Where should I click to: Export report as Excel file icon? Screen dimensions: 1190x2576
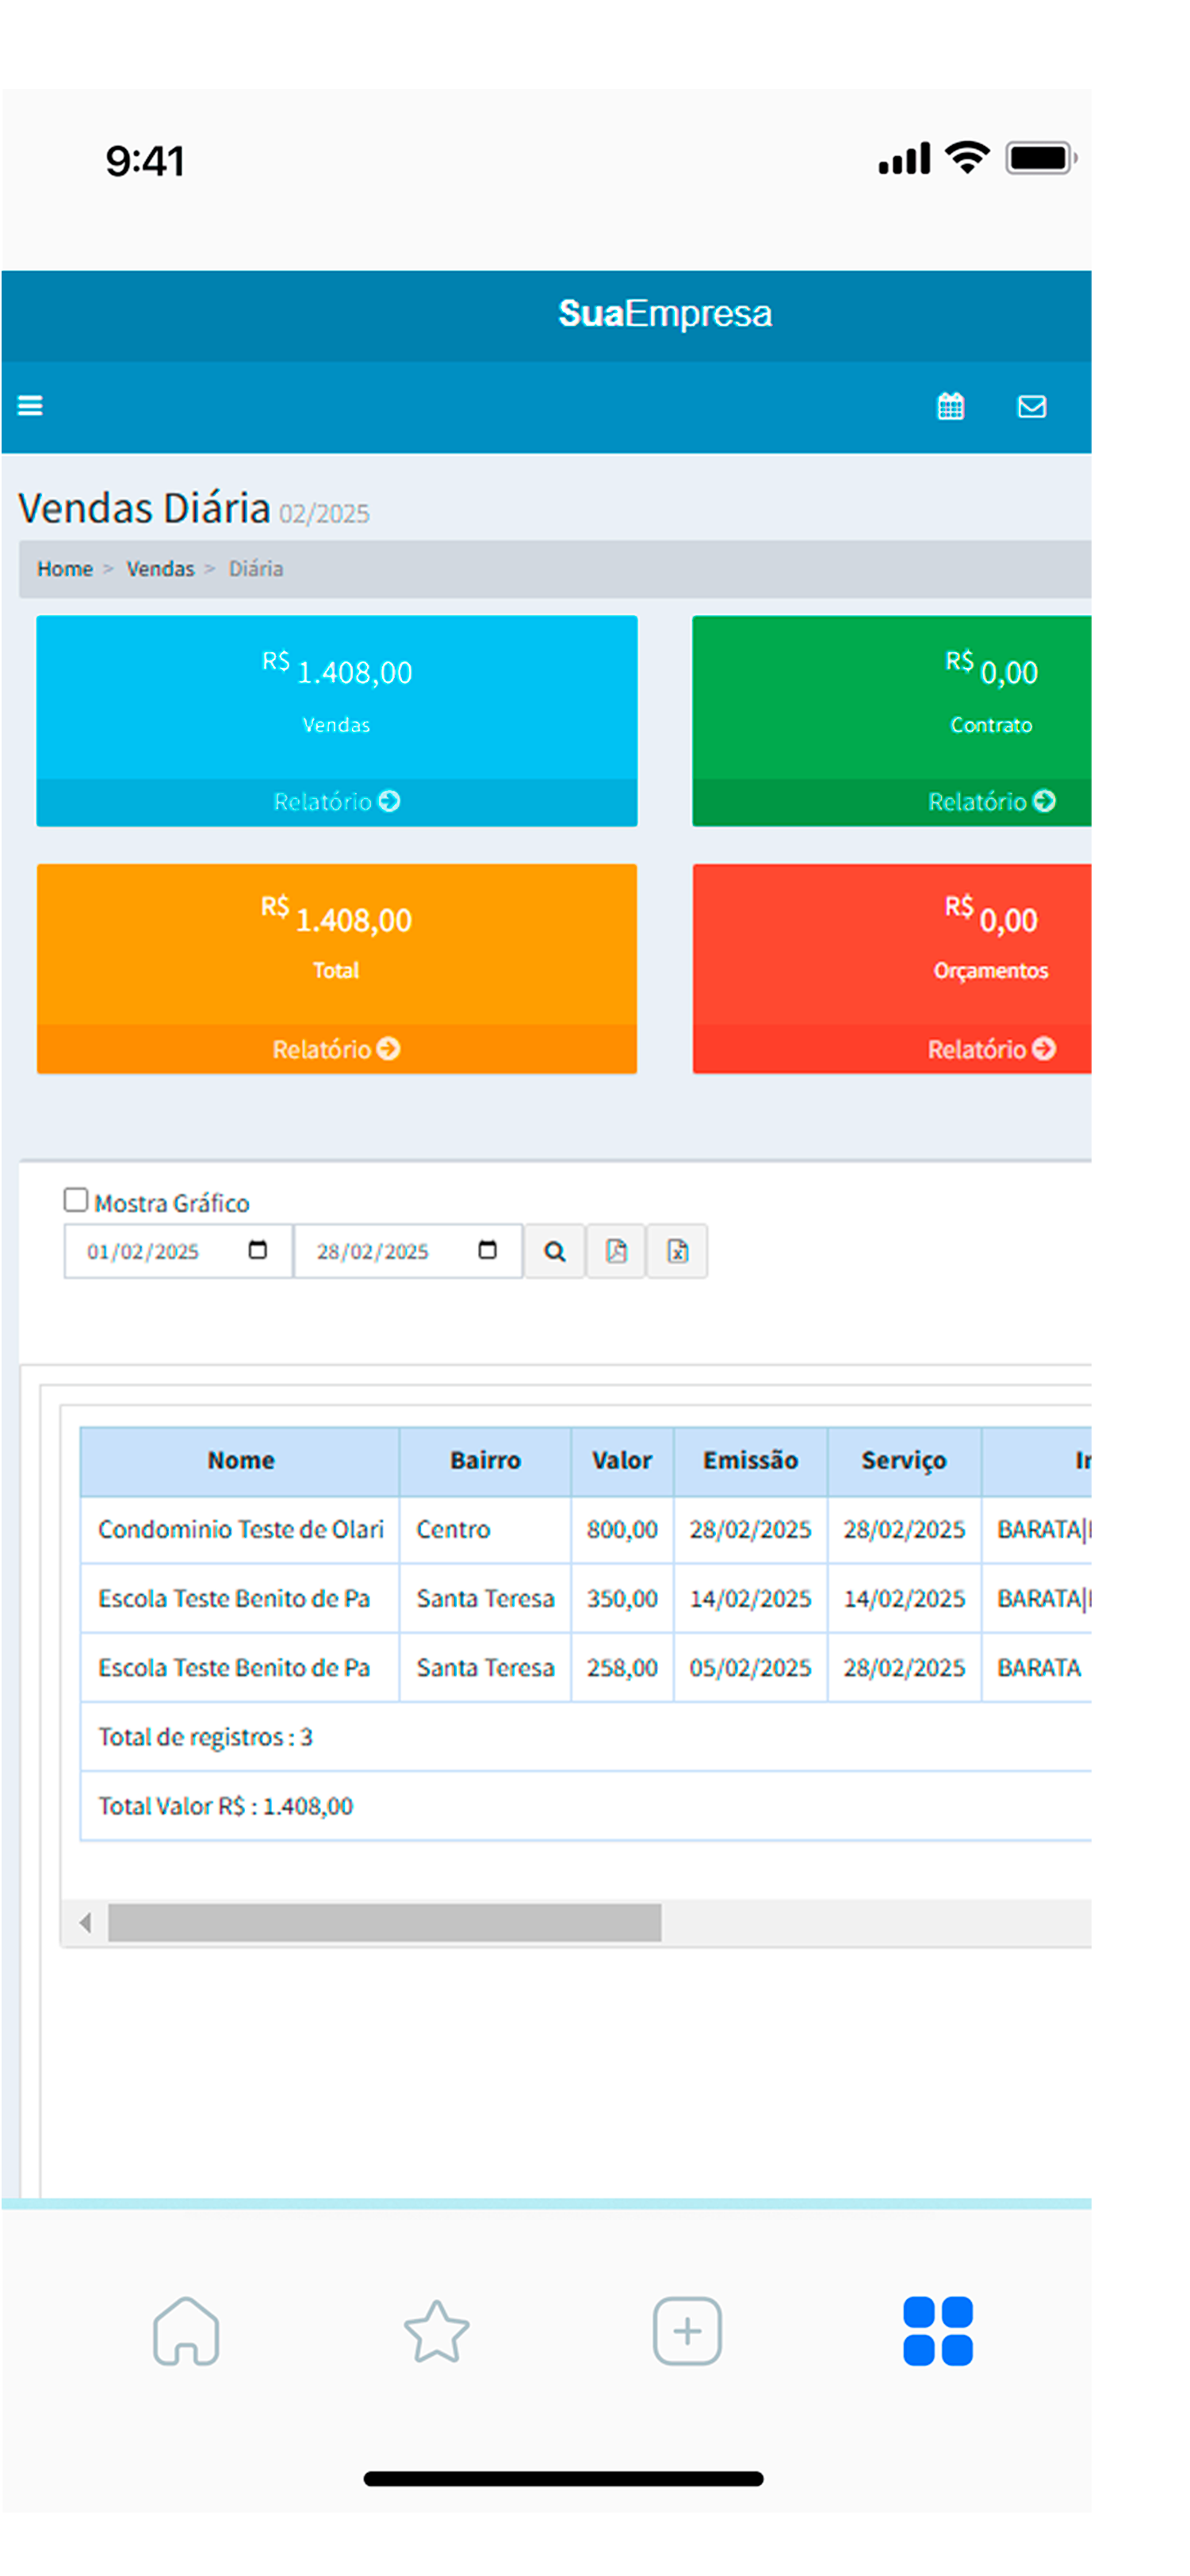coord(677,1251)
